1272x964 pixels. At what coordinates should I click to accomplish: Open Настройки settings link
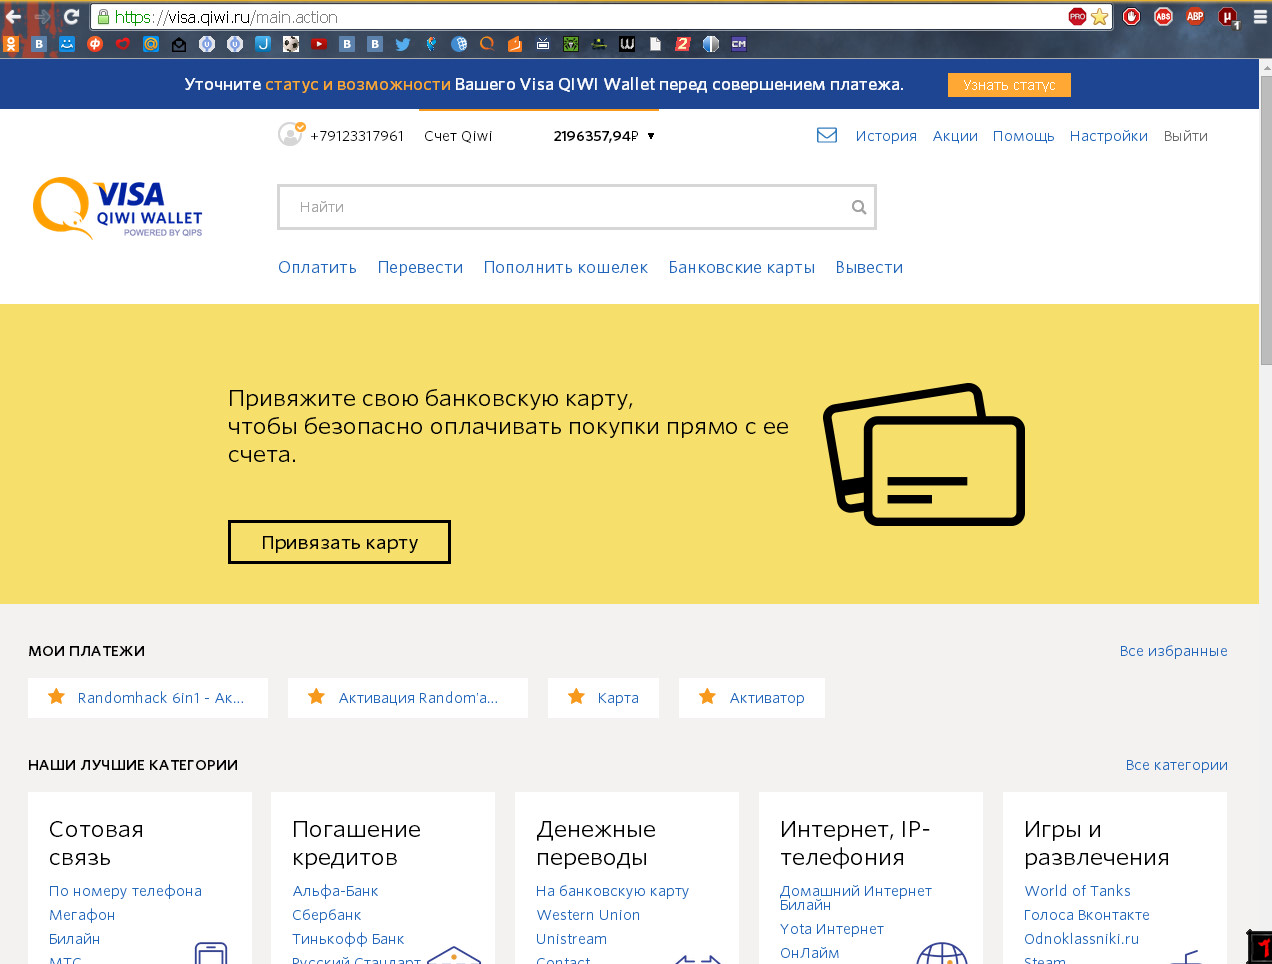click(x=1109, y=136)
